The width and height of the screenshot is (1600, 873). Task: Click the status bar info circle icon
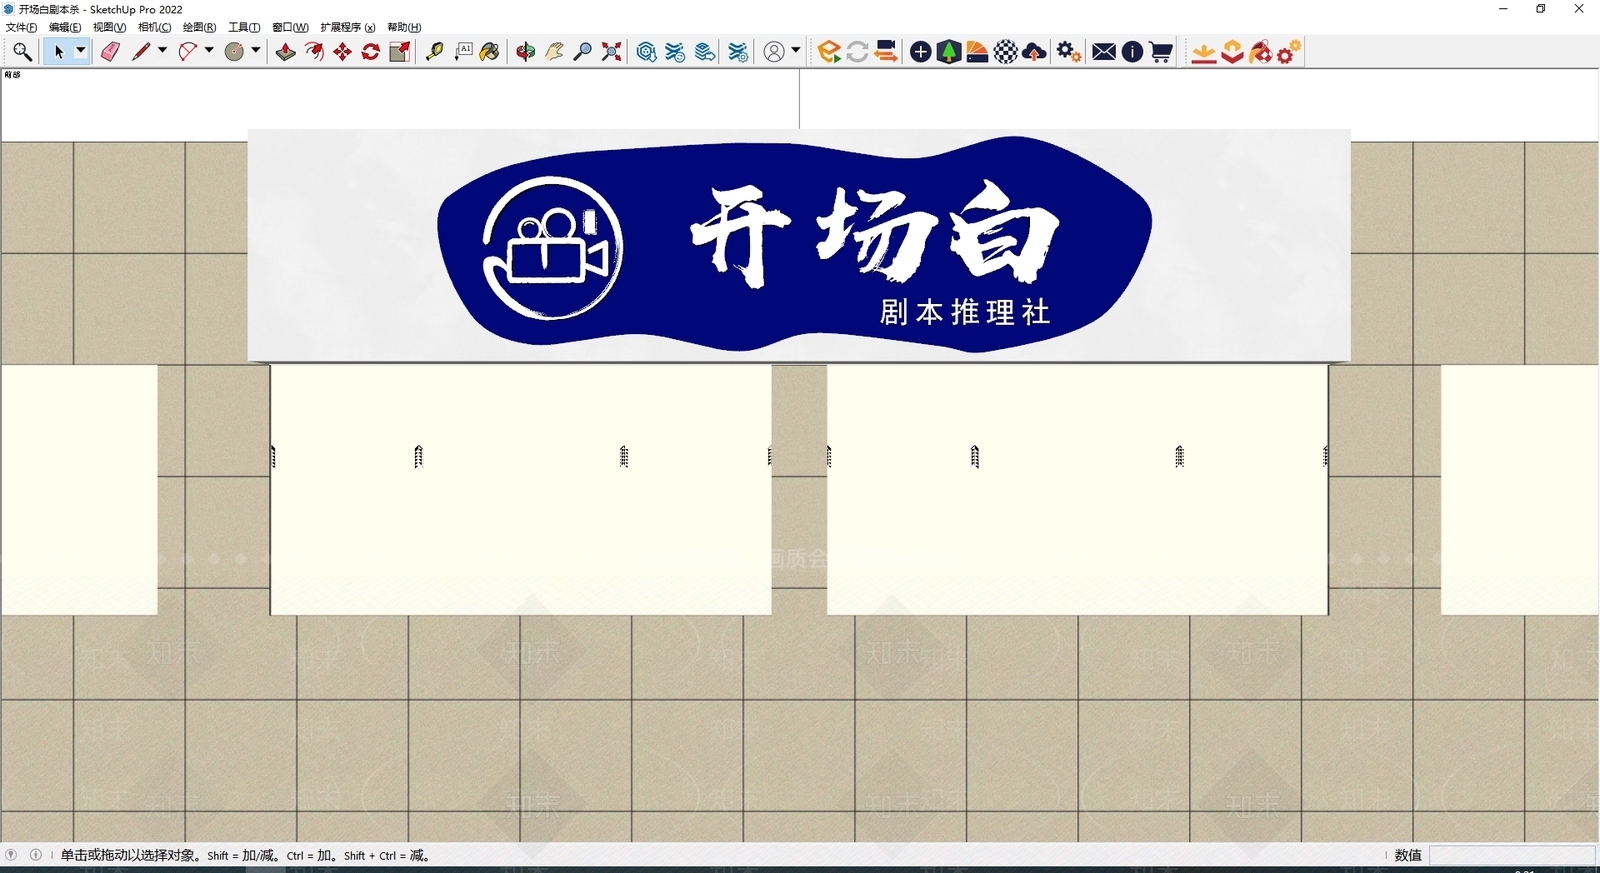pyautogui.click(x=36, y=855)
